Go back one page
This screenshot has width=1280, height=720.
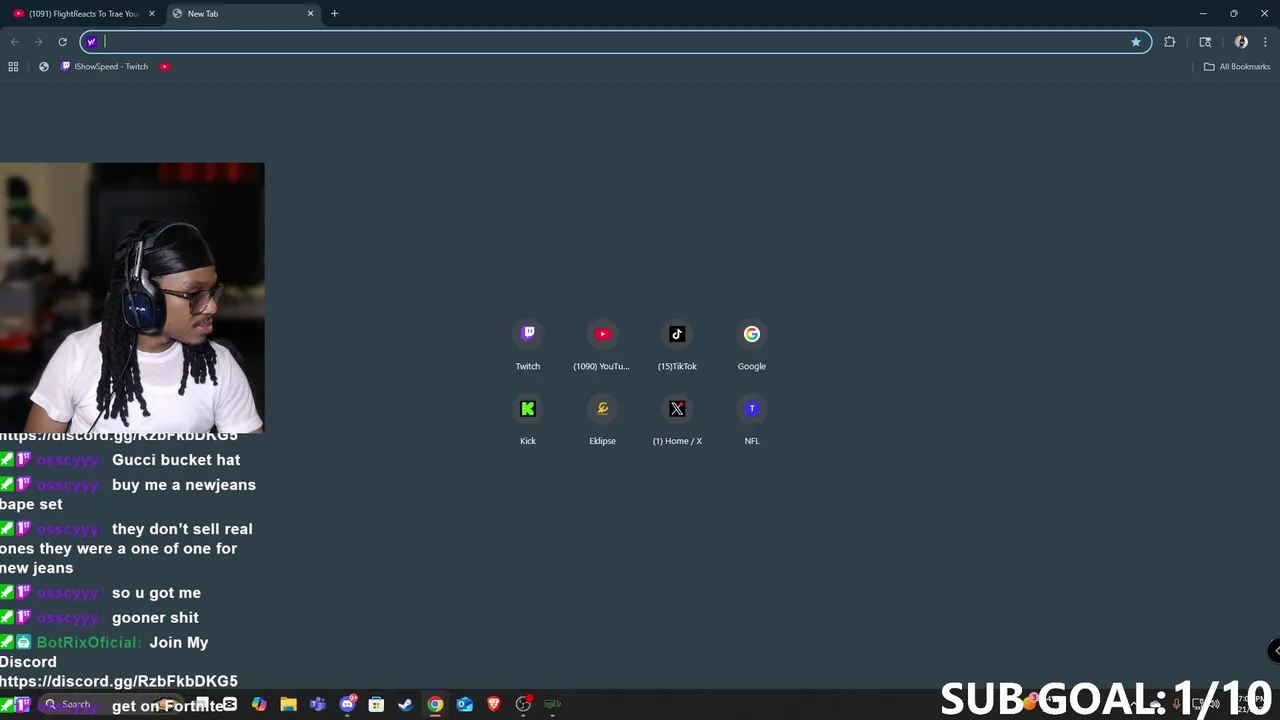point(14,41)
